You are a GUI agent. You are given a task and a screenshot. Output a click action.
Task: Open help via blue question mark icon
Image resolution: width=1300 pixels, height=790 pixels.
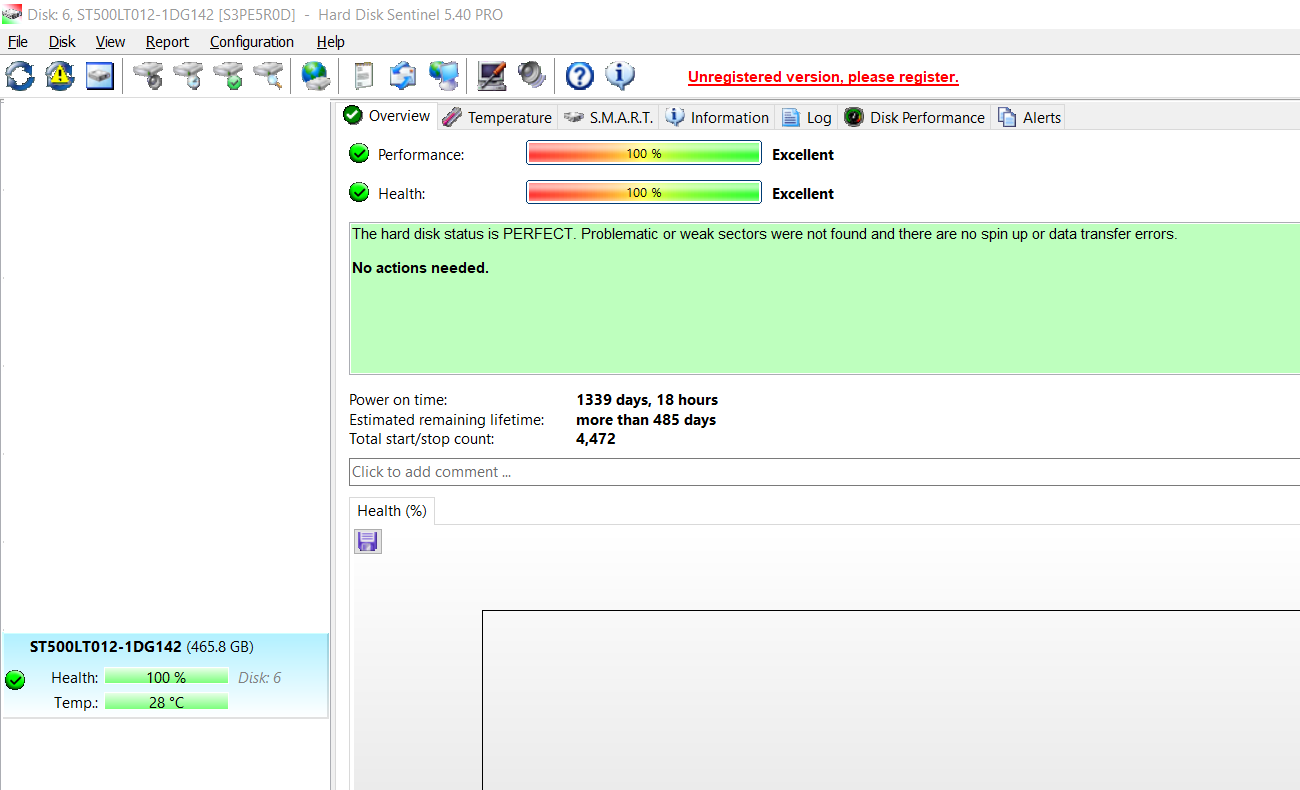[x=580, y=76]
